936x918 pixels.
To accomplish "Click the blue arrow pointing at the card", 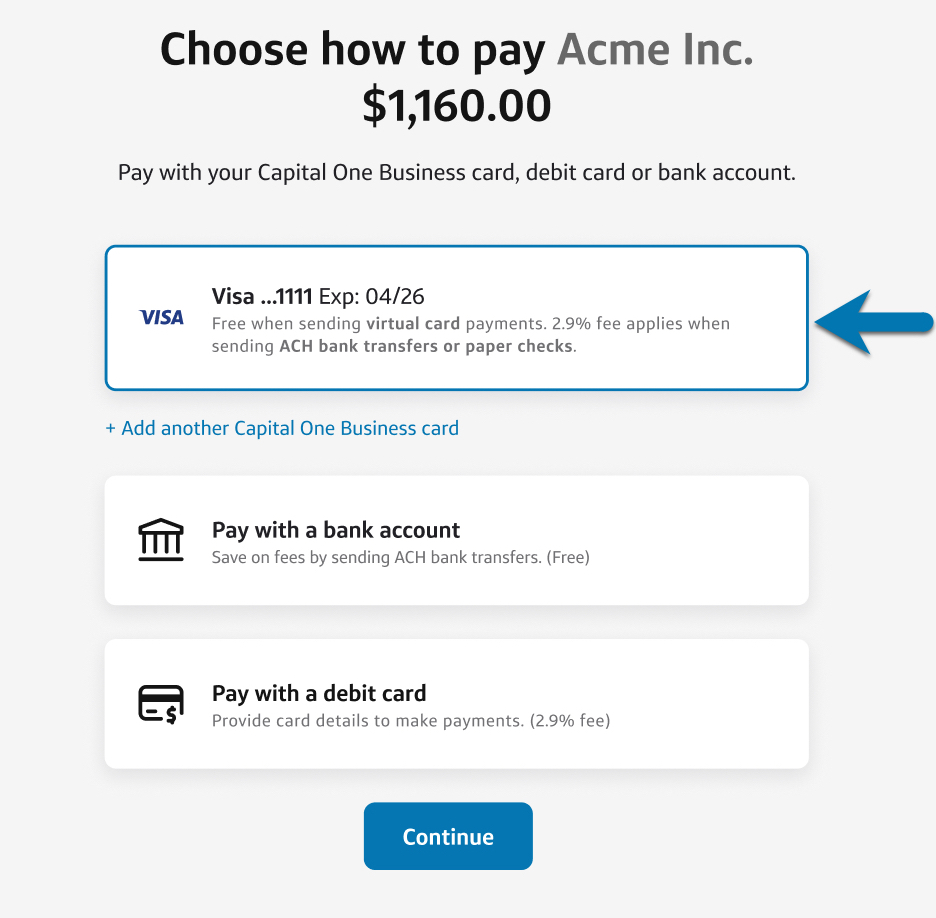I will point(877,322).
